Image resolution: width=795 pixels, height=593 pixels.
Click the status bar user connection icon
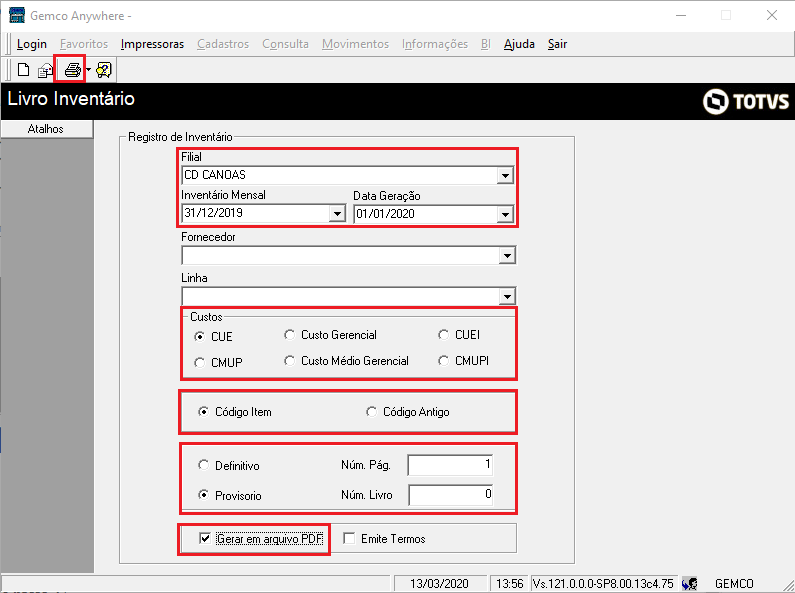(690, 583)
